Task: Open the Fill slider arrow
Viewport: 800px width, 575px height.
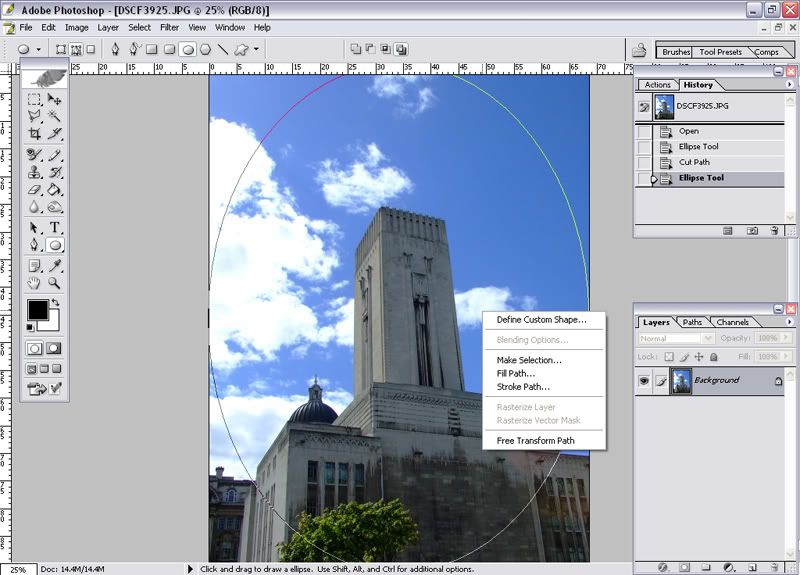Action: (x=786, y=357)
